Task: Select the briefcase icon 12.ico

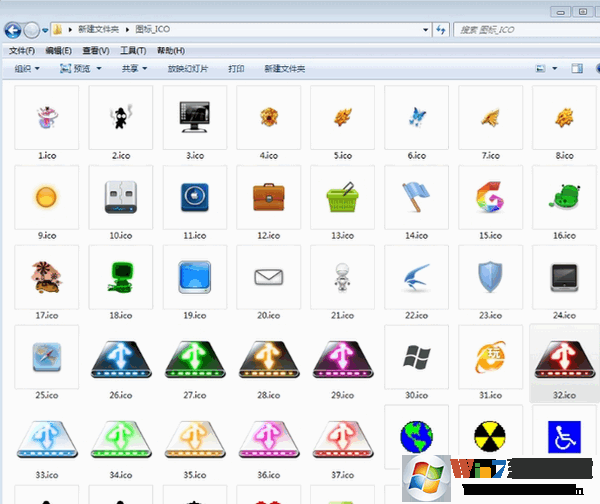Action: (x=266, y=197)
